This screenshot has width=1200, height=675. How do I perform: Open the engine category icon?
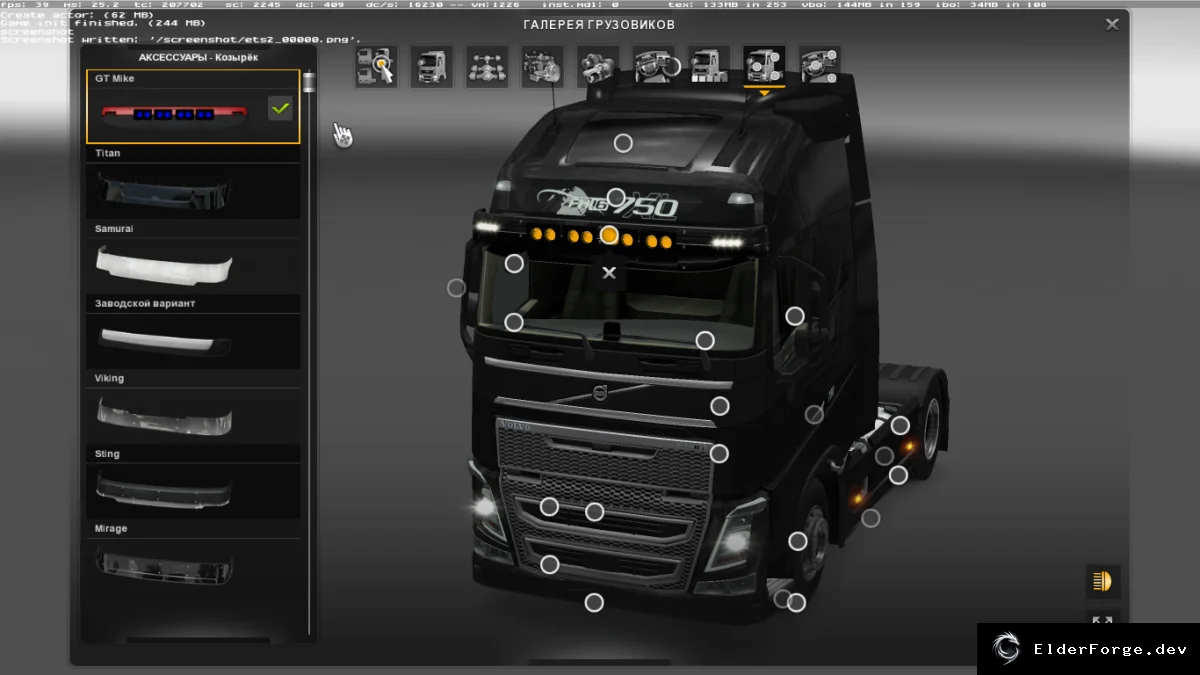(x=542, y=67)
